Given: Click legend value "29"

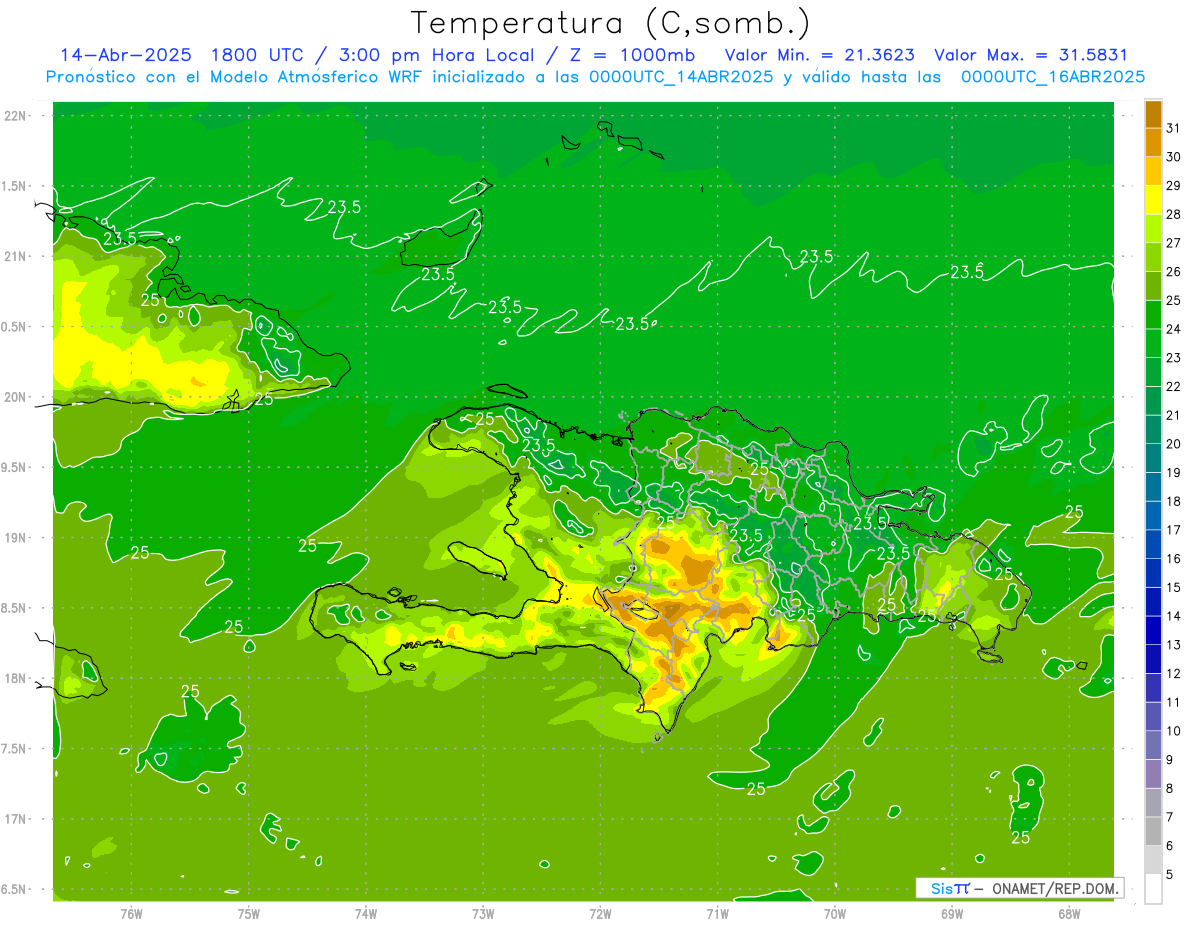Looking at the screenshot, I should click(x=1173, y=185).
